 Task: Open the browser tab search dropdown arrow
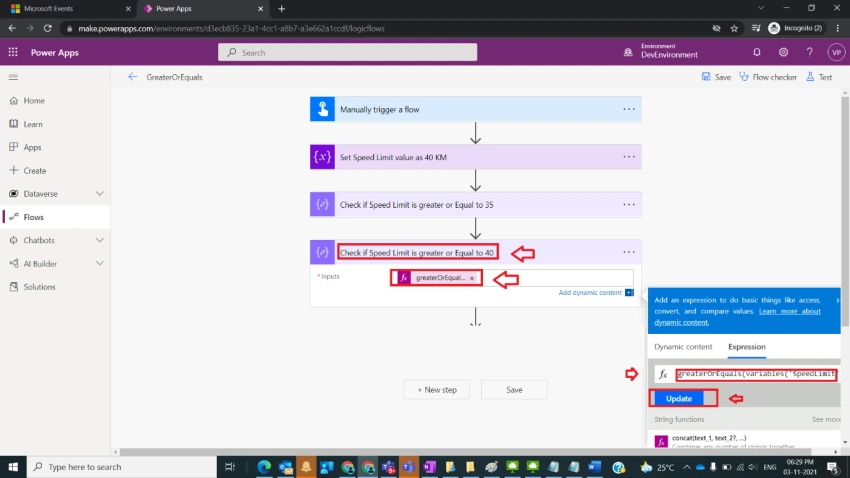coord(761,8)
